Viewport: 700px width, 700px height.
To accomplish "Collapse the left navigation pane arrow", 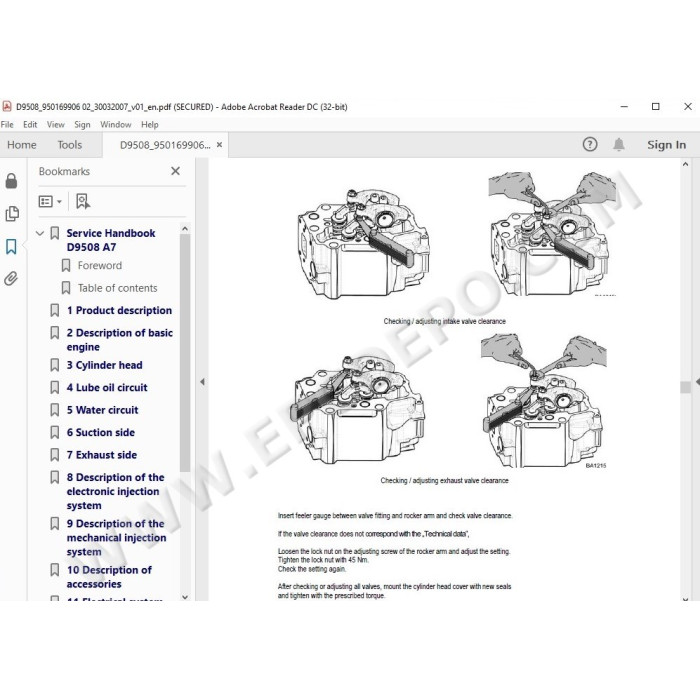I will click(x=202, y=382).
